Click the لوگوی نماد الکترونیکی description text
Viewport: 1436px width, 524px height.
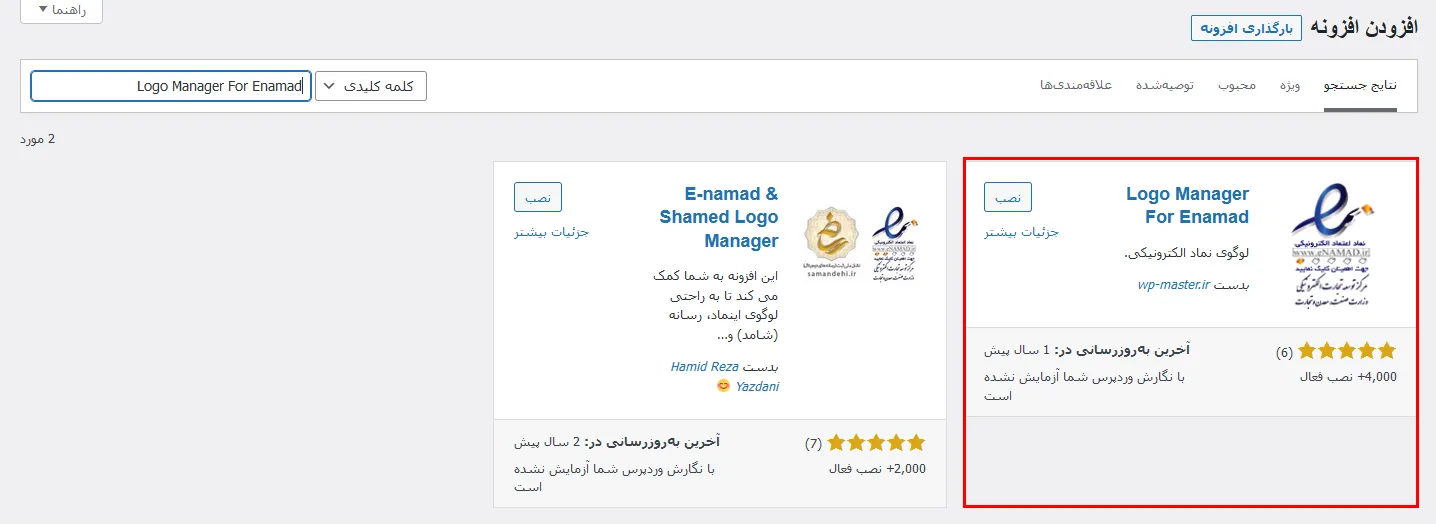[x=1187, y=253]
